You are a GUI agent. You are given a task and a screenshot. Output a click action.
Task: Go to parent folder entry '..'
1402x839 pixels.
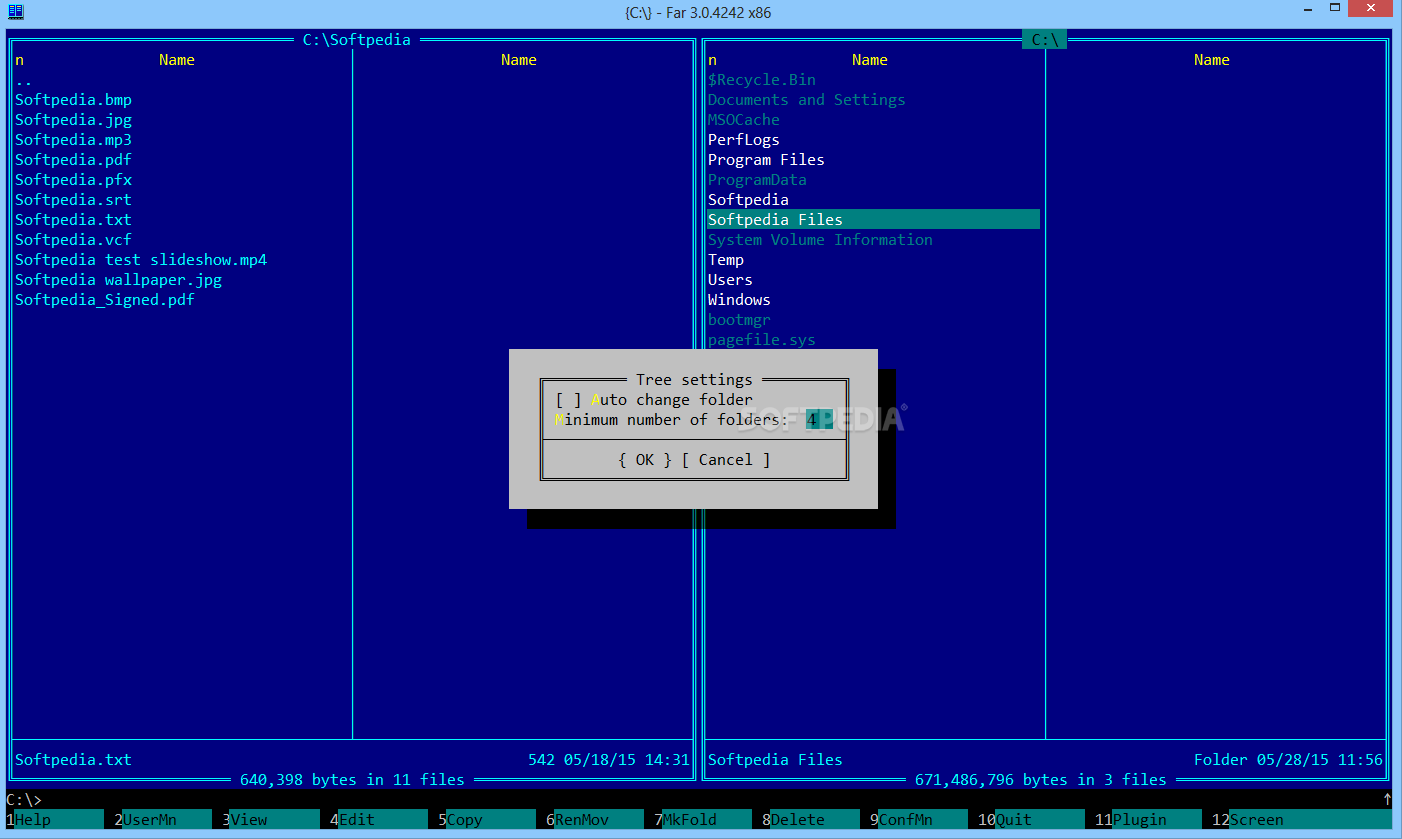click(24, 80)
